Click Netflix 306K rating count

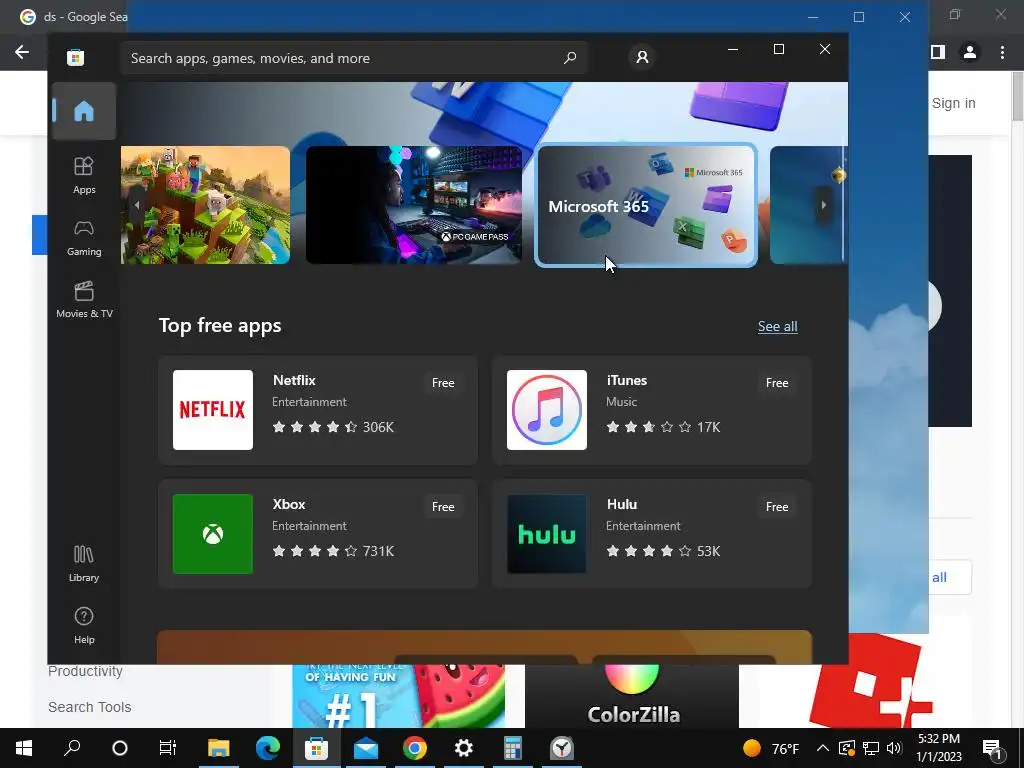[x=378, y=427]
